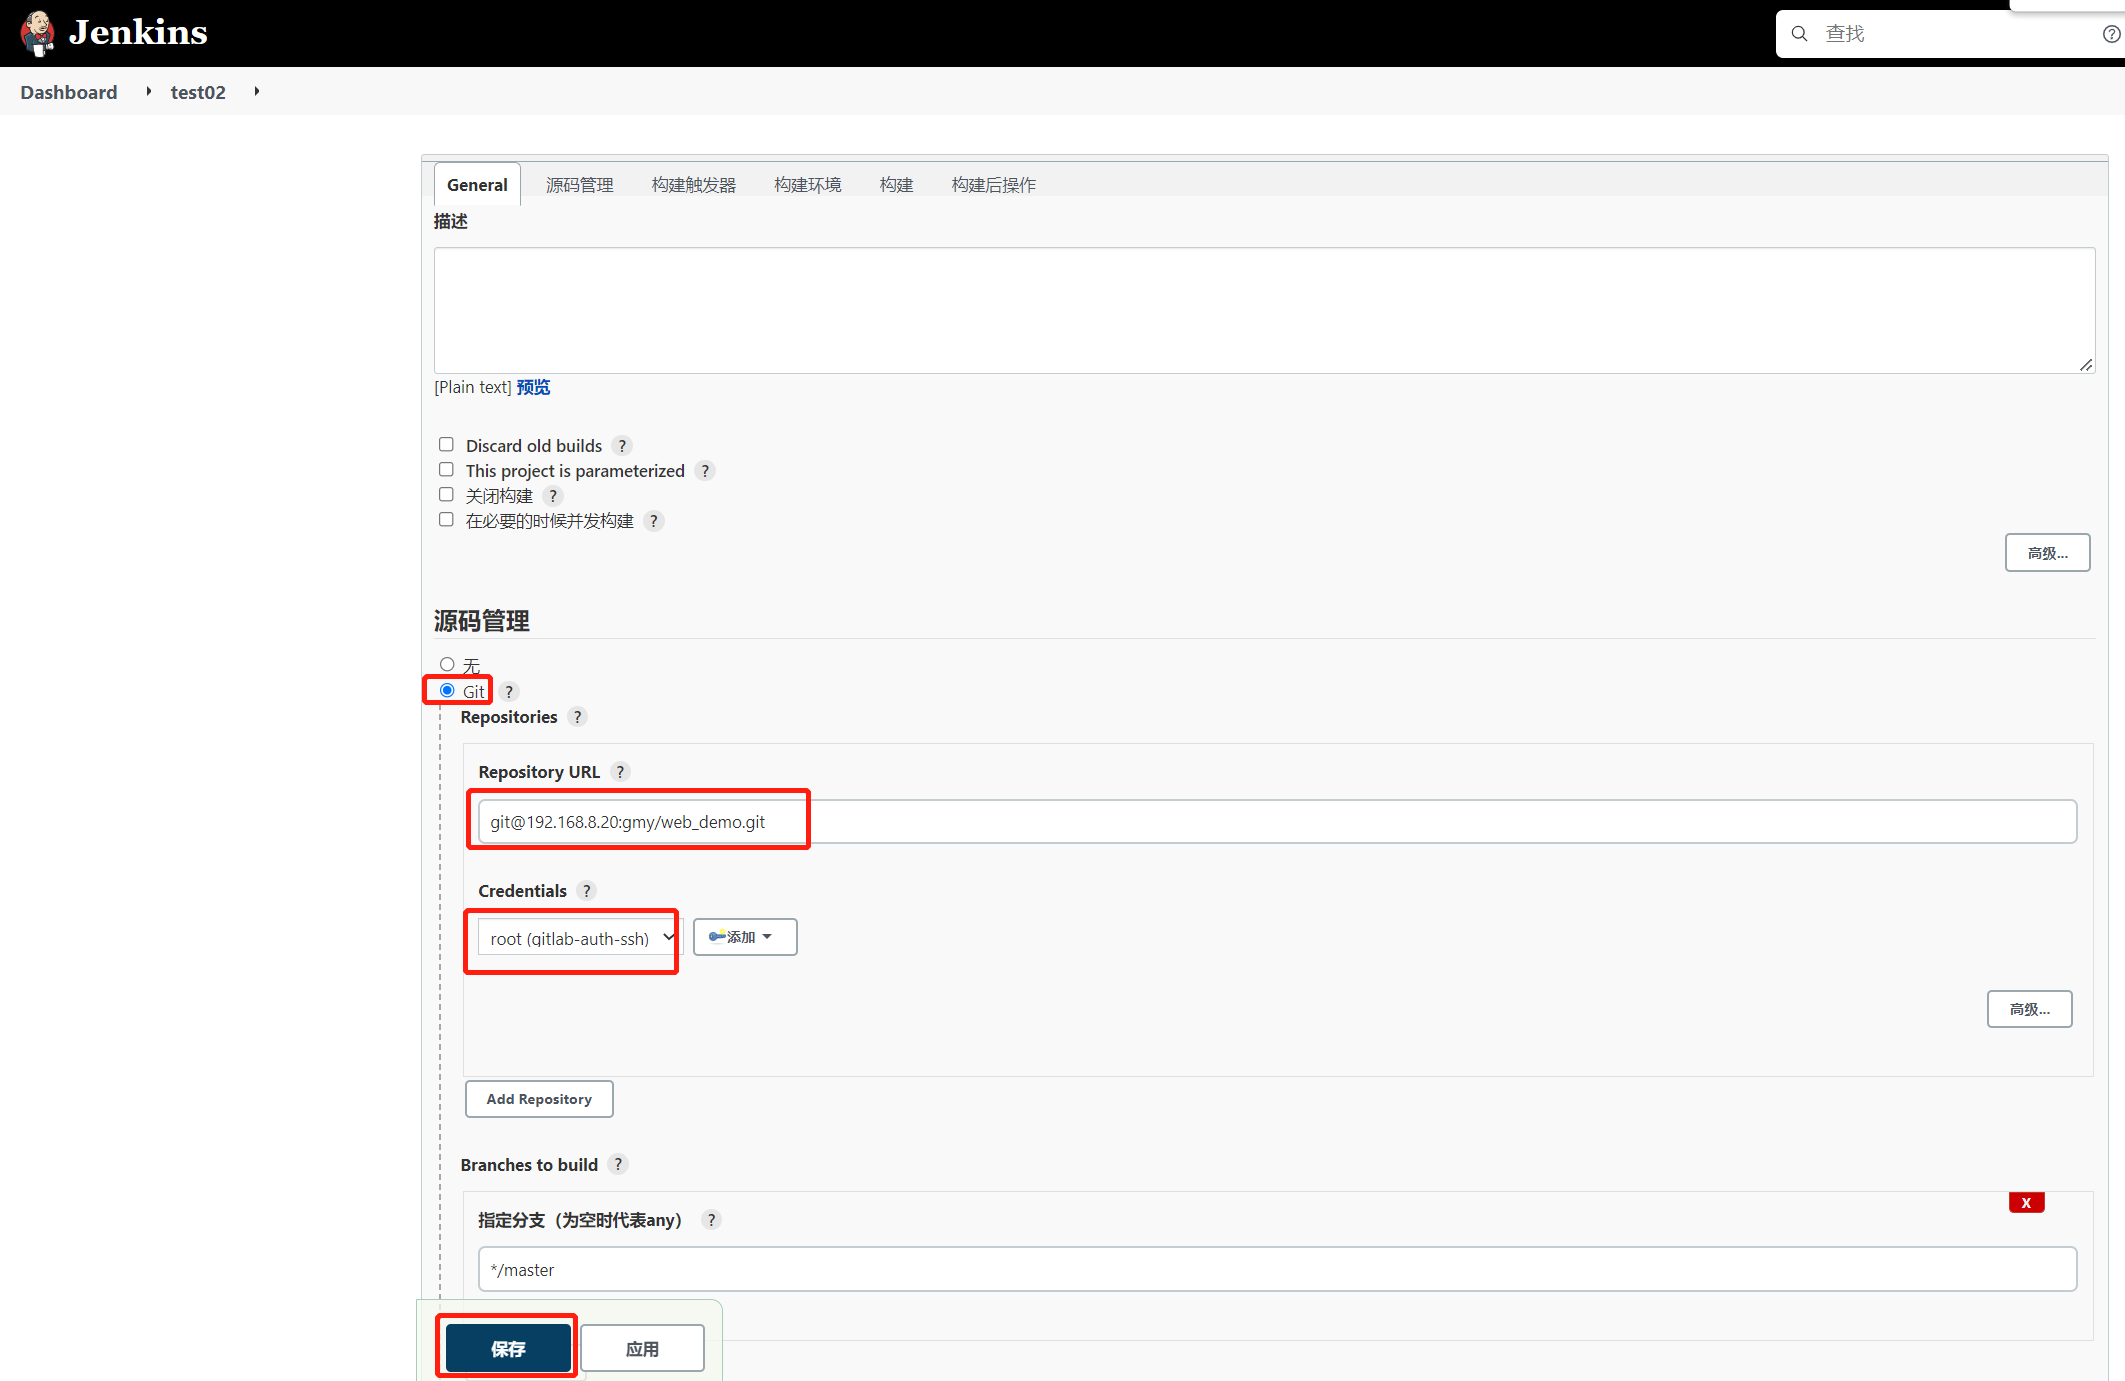
Task: Switch to the General tab
Action: 477,185
